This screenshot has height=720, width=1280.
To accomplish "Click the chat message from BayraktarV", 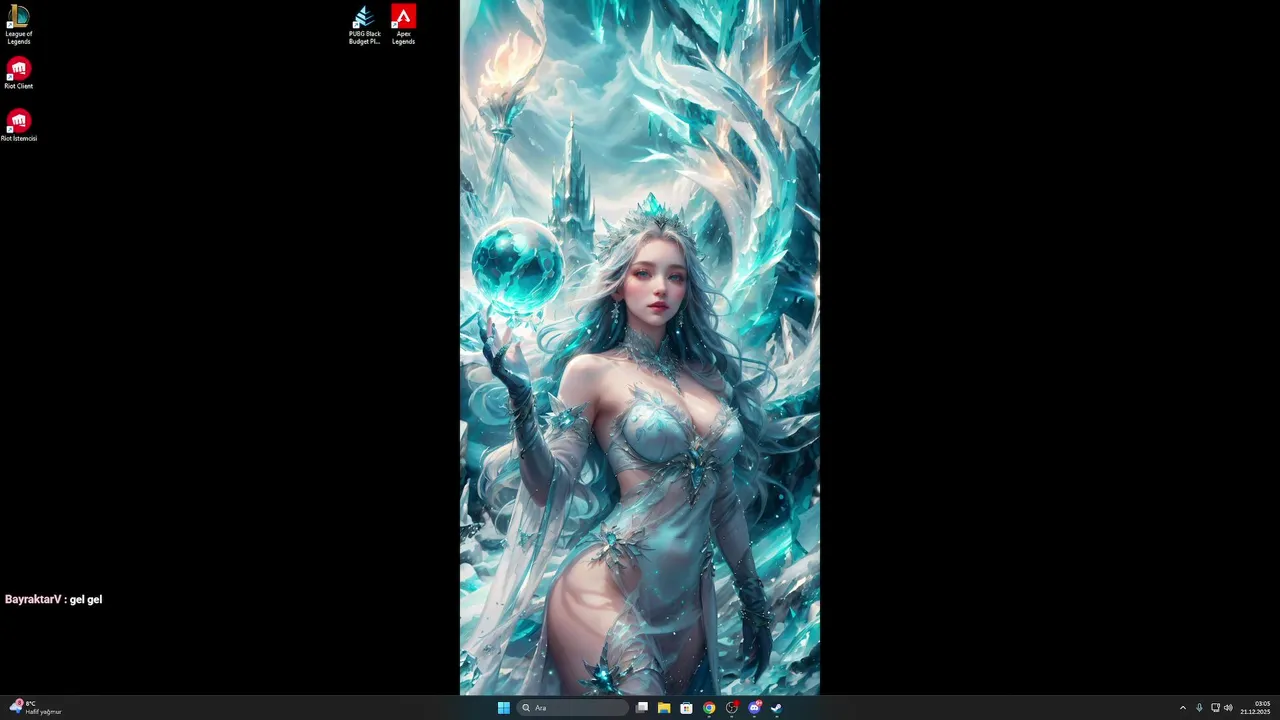I will tap(54, 600).
